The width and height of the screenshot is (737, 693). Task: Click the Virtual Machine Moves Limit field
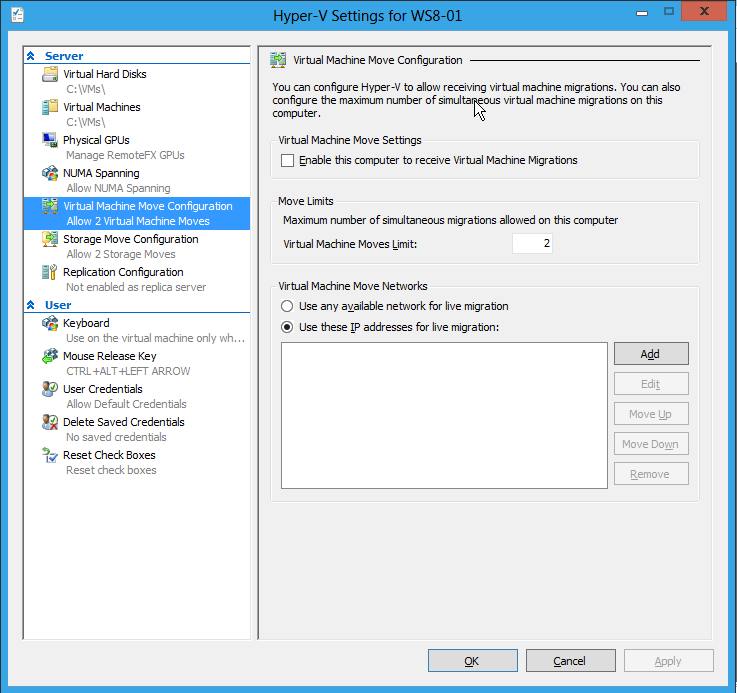[532, 244]
